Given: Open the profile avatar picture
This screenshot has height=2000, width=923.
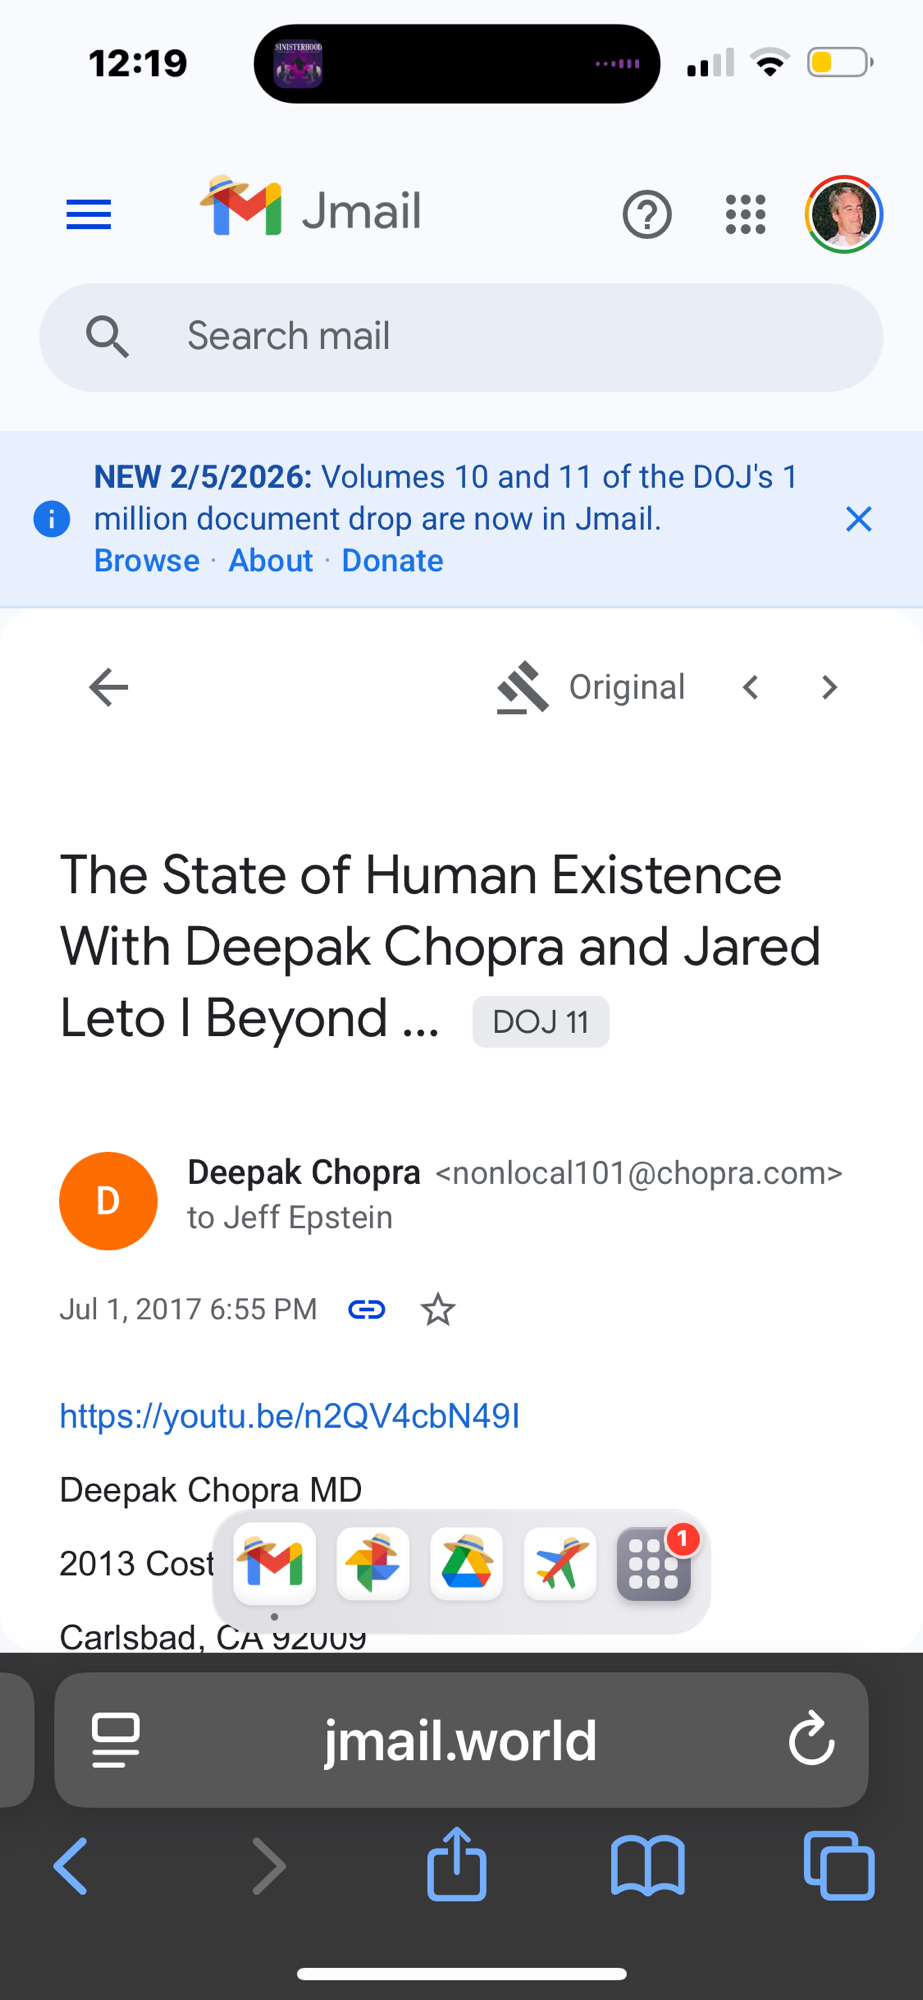Looking at the screenshot, I should click(x=844, y=214).
